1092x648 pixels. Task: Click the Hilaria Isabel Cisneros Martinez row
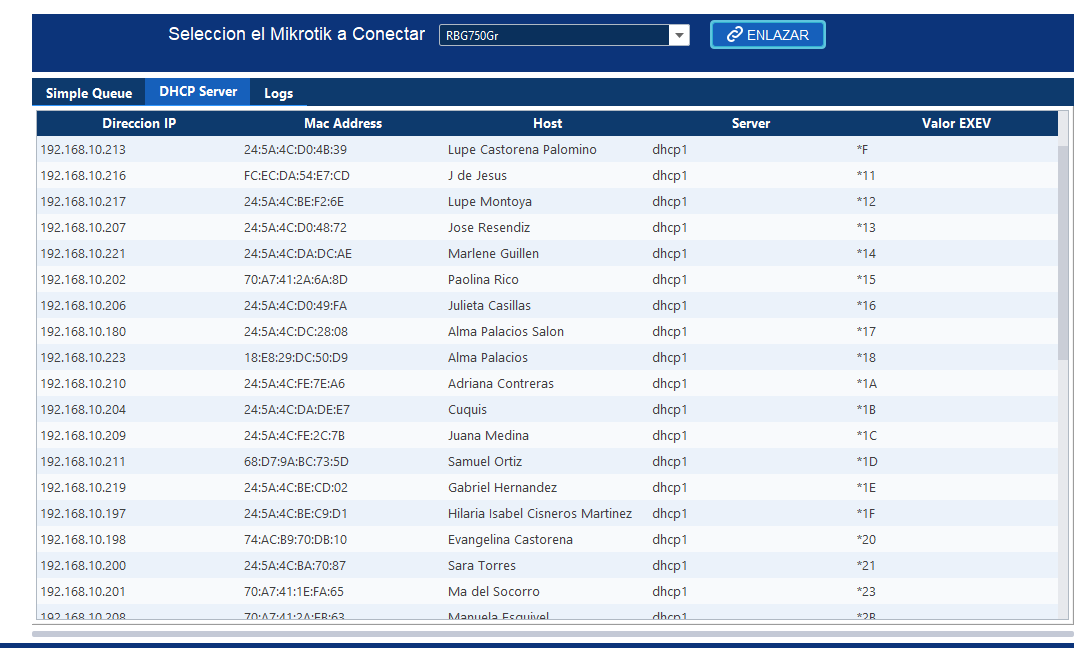point(540,514)
